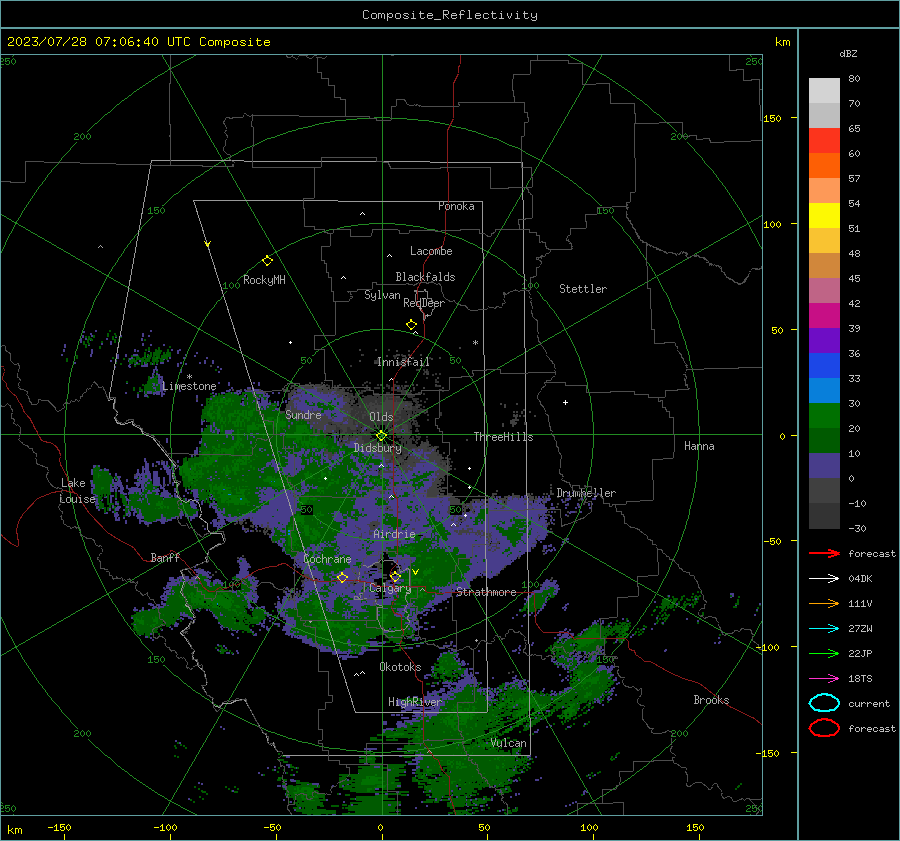Click the Blackfalds city label
Viewport: 900px width, 841px height.
tap(425, 277)
